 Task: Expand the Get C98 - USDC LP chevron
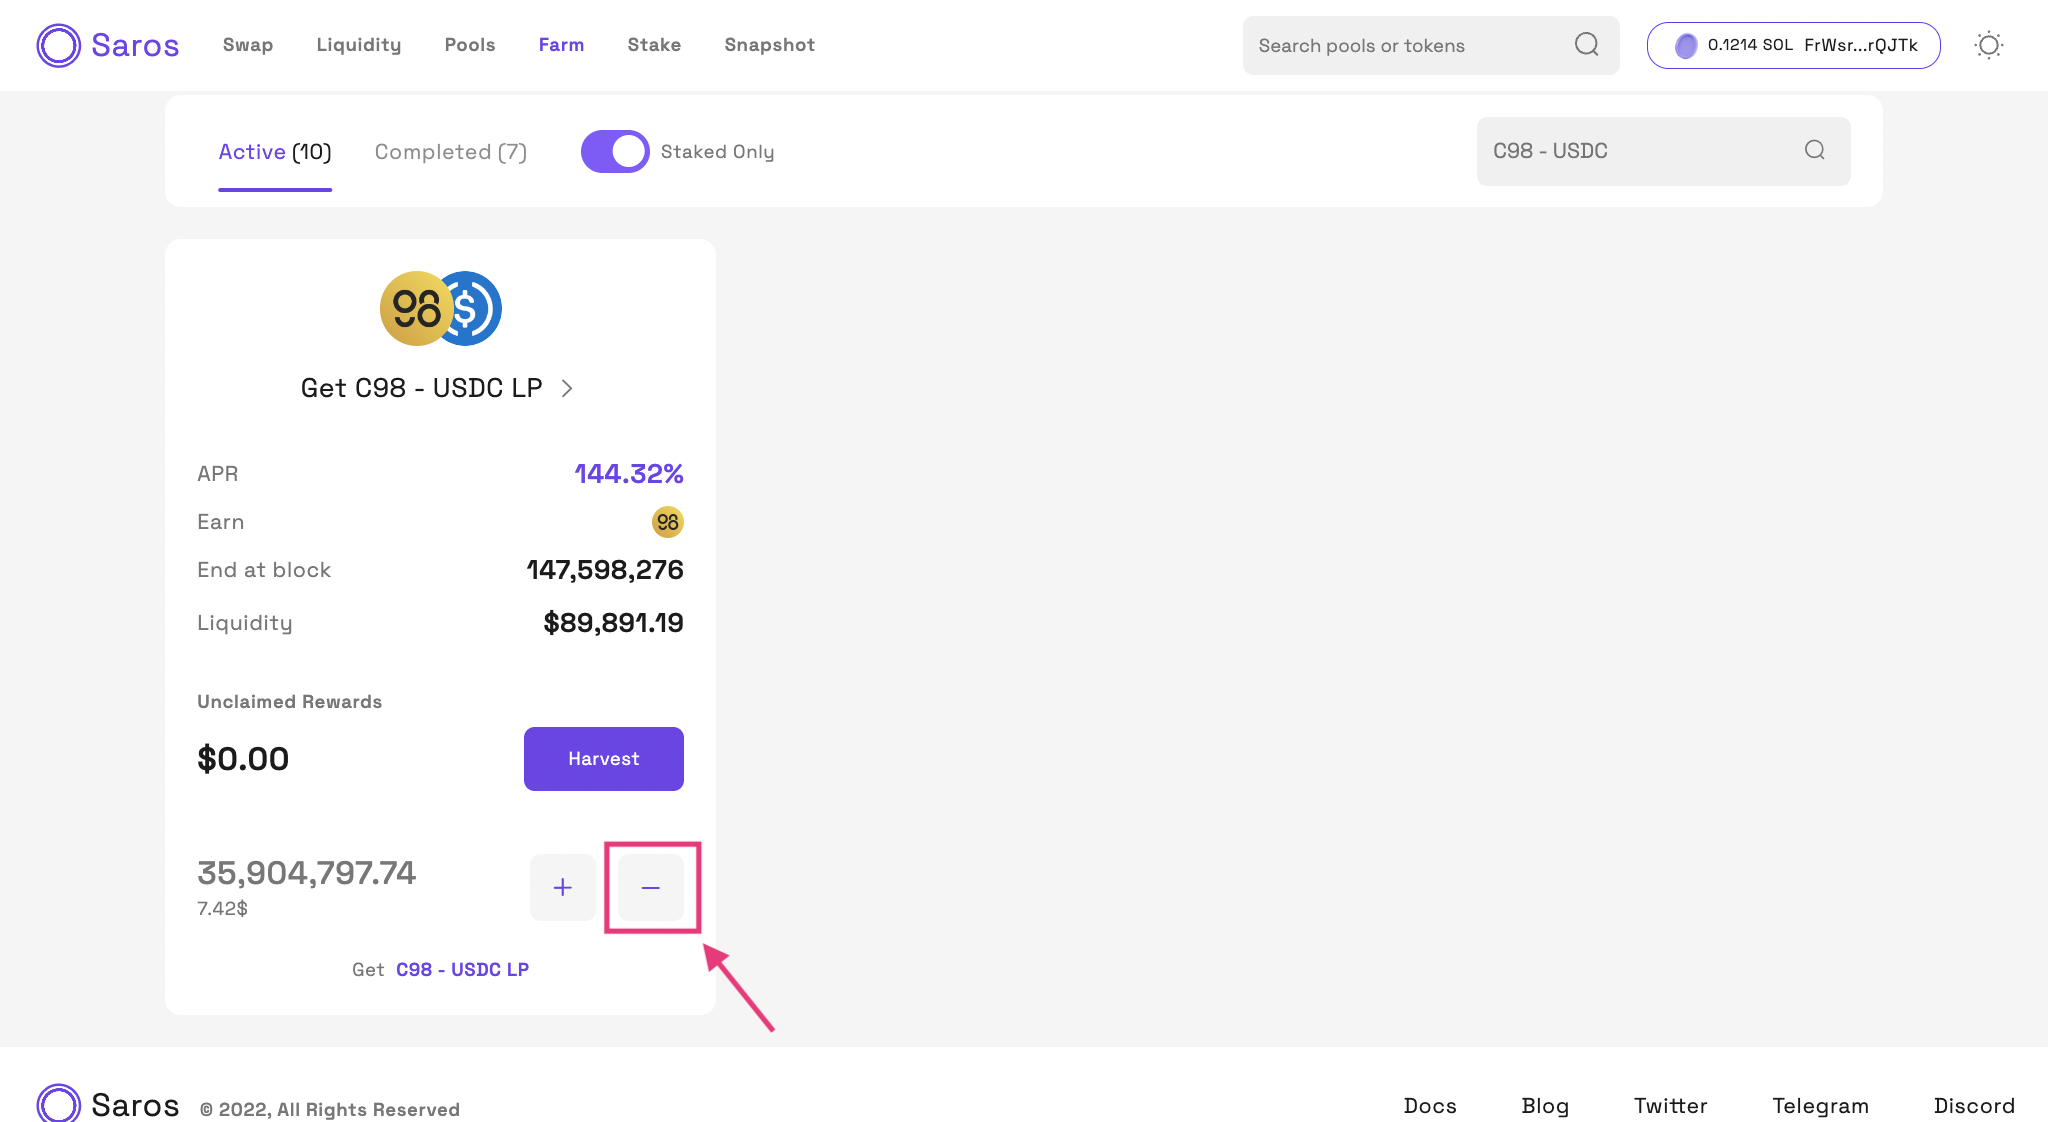pos(567,388)
